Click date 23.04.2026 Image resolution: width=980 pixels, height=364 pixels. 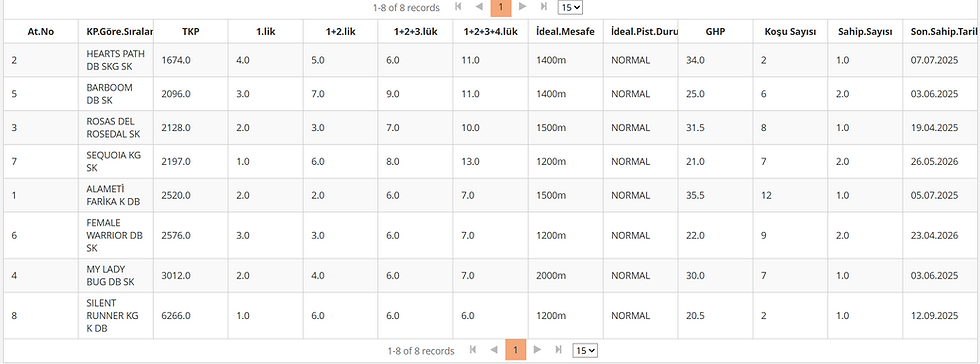pyautogui.click(x=934, y=235)
